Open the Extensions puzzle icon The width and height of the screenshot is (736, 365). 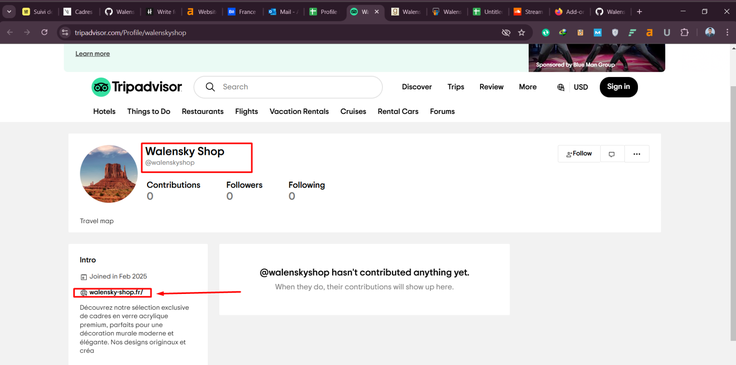click(684, 32)
